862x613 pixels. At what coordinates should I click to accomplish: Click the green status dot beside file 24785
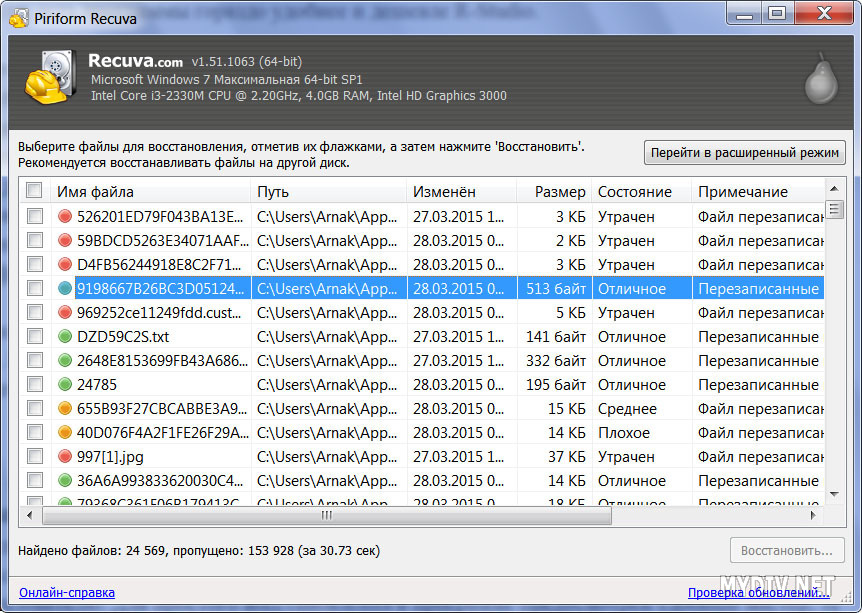pos(66,384)
